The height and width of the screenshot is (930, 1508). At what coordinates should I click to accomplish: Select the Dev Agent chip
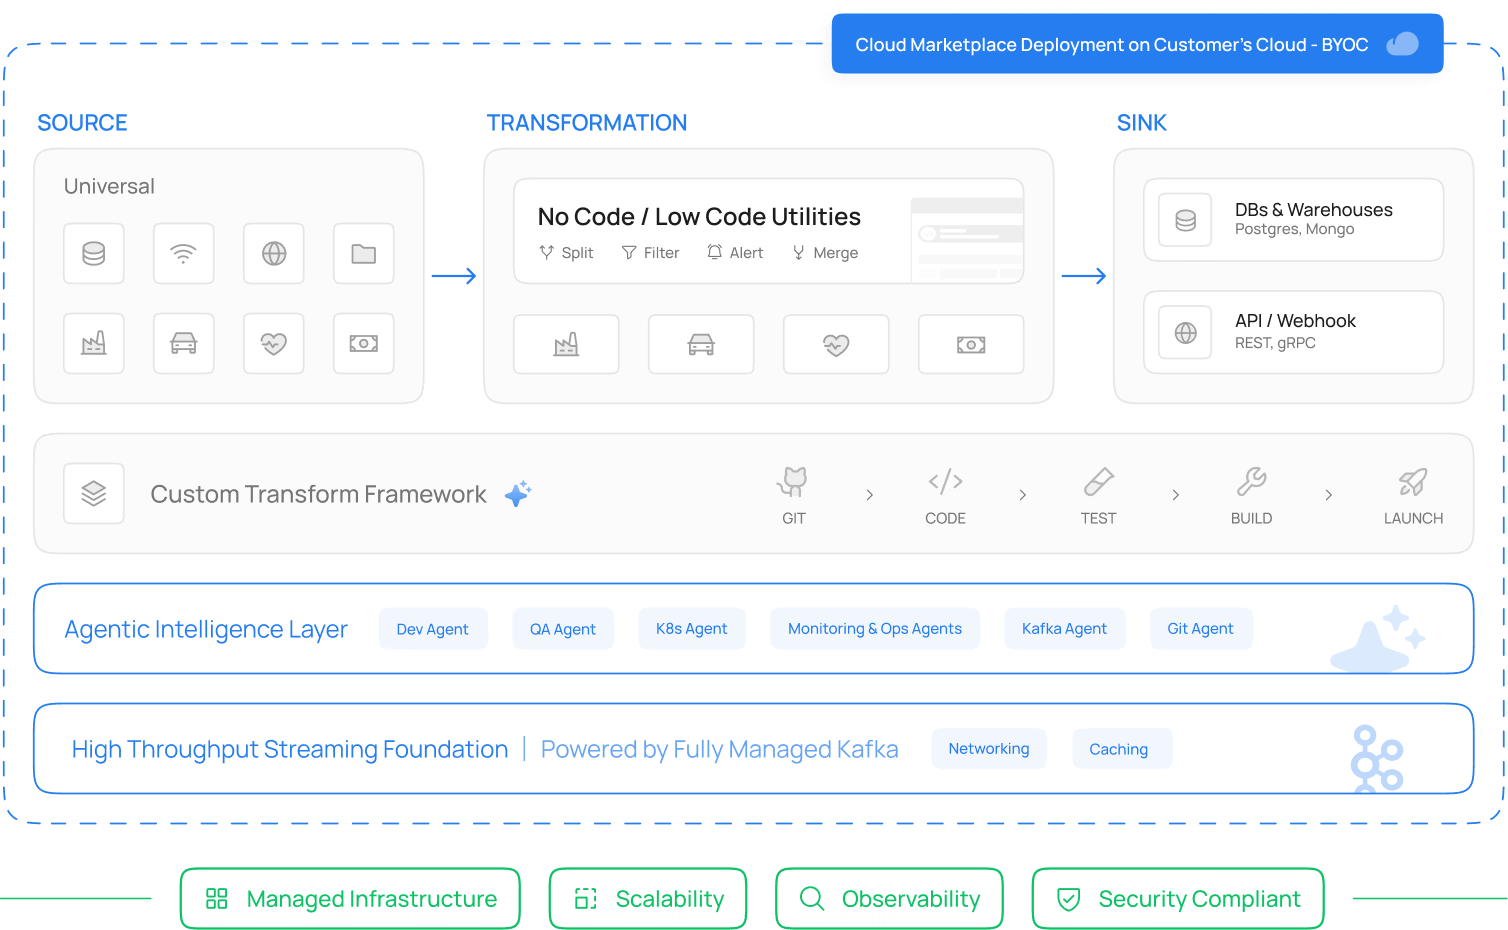(432, 629)
